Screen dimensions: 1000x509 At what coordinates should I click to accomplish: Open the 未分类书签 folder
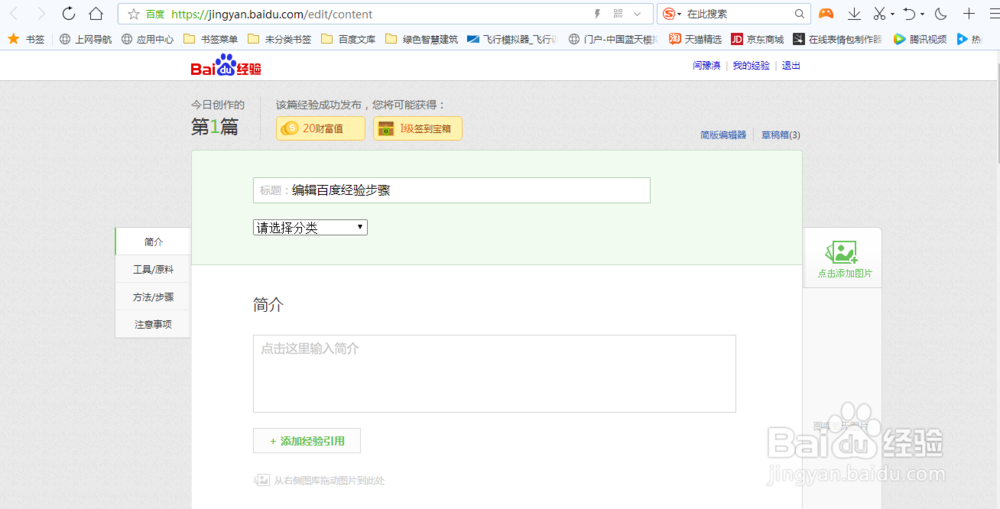[x=279, y=39]
